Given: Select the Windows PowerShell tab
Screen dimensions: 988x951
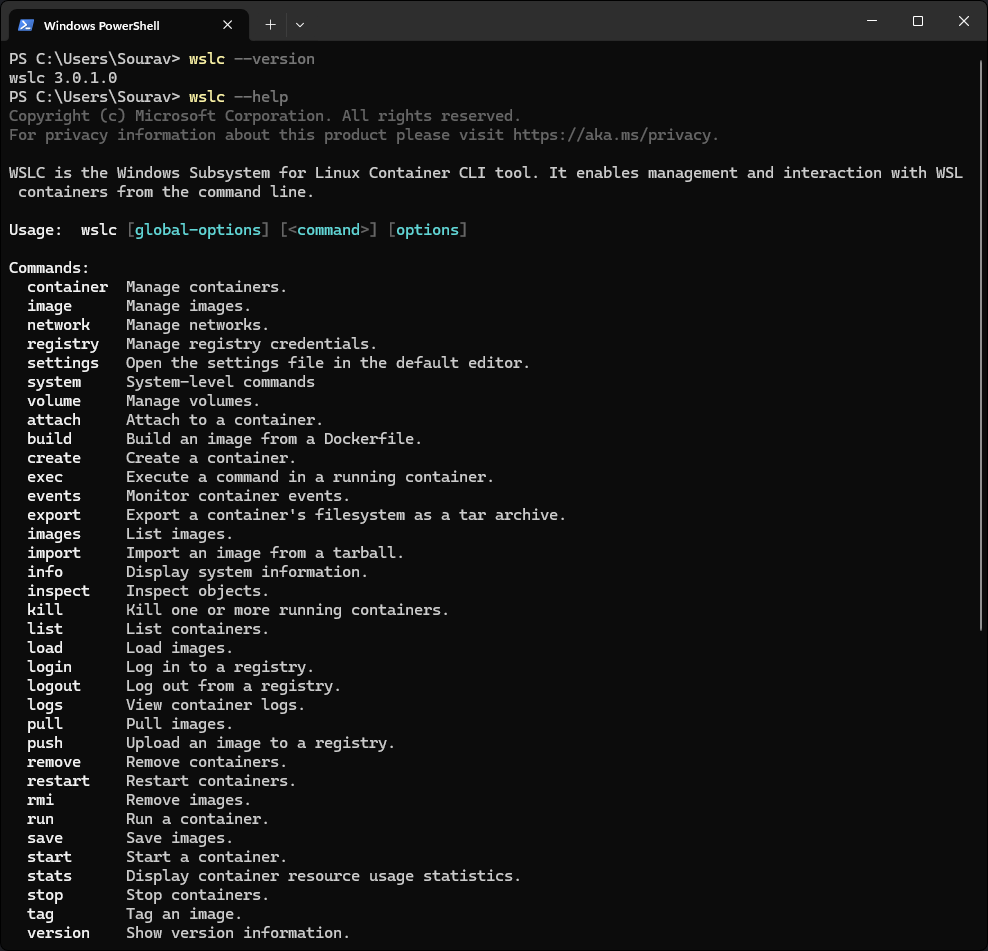Looking at the screenshot, I should (129, 25).
